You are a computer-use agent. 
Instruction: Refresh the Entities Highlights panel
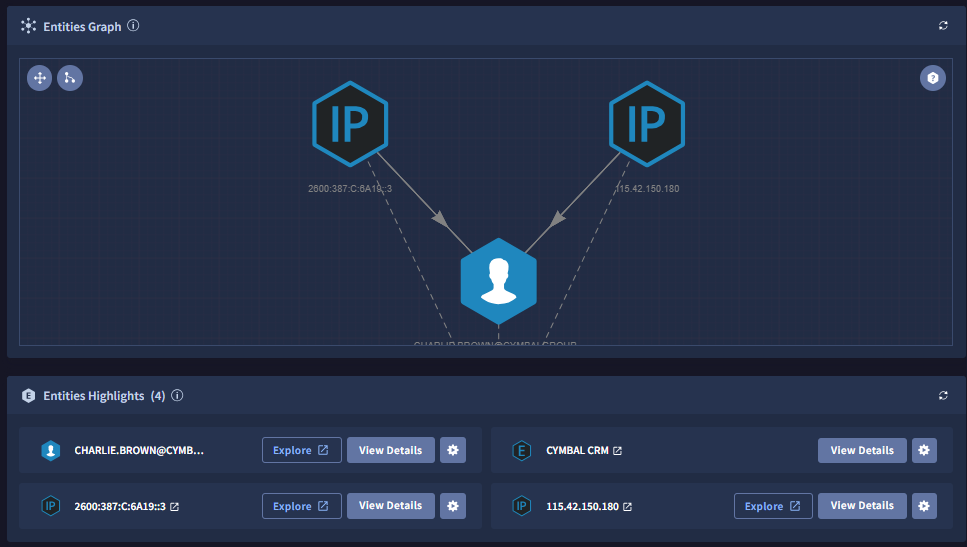(x=943, y=396)
